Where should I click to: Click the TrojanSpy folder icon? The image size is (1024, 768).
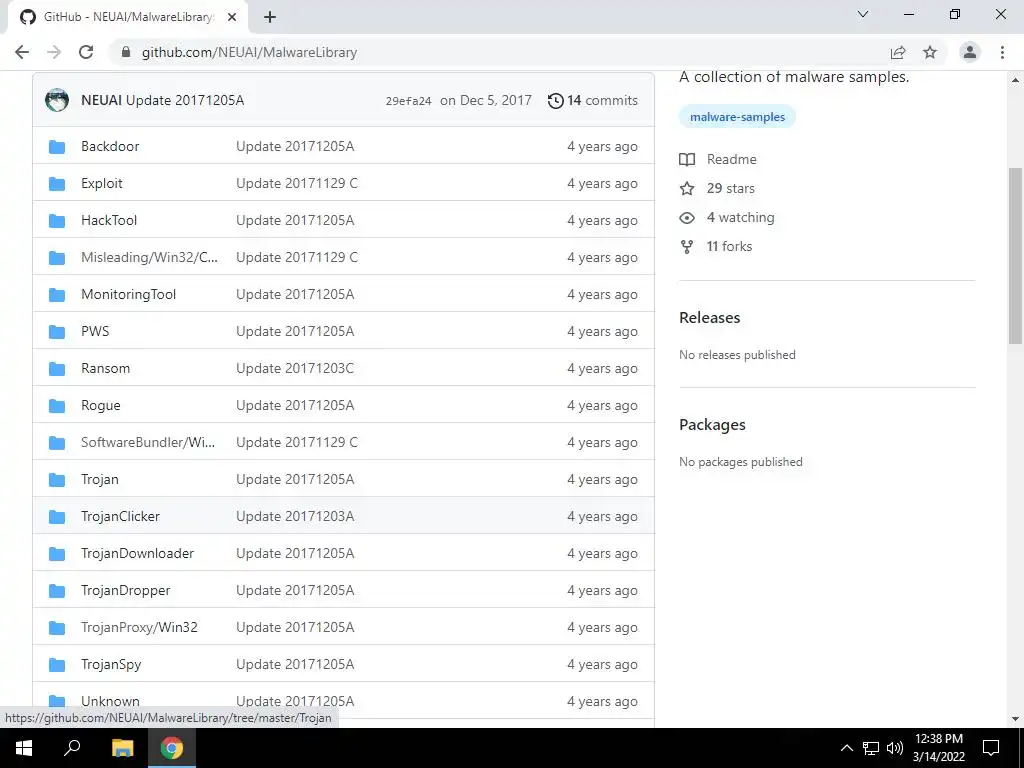(57, 665)
